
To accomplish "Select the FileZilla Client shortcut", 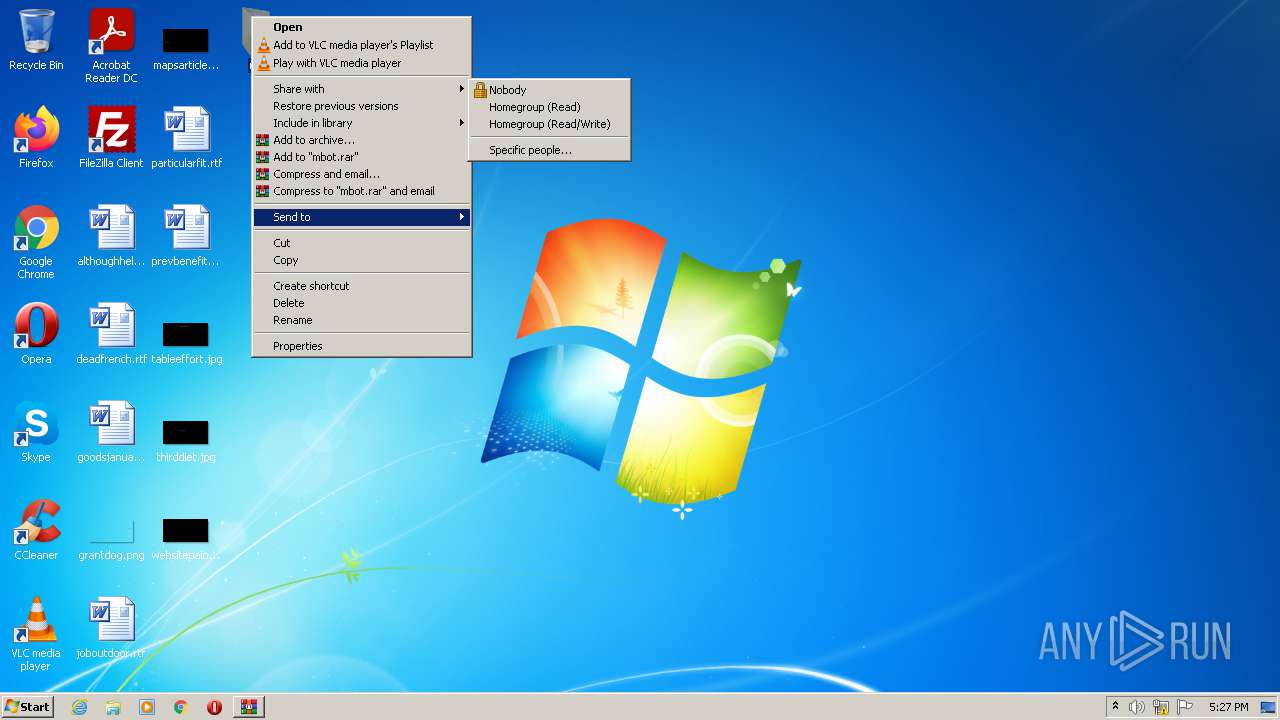I will pos(111,138).
